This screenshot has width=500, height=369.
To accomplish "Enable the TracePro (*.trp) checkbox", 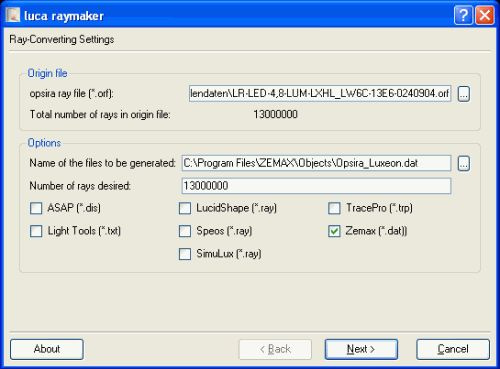I will tap(334, 208).
